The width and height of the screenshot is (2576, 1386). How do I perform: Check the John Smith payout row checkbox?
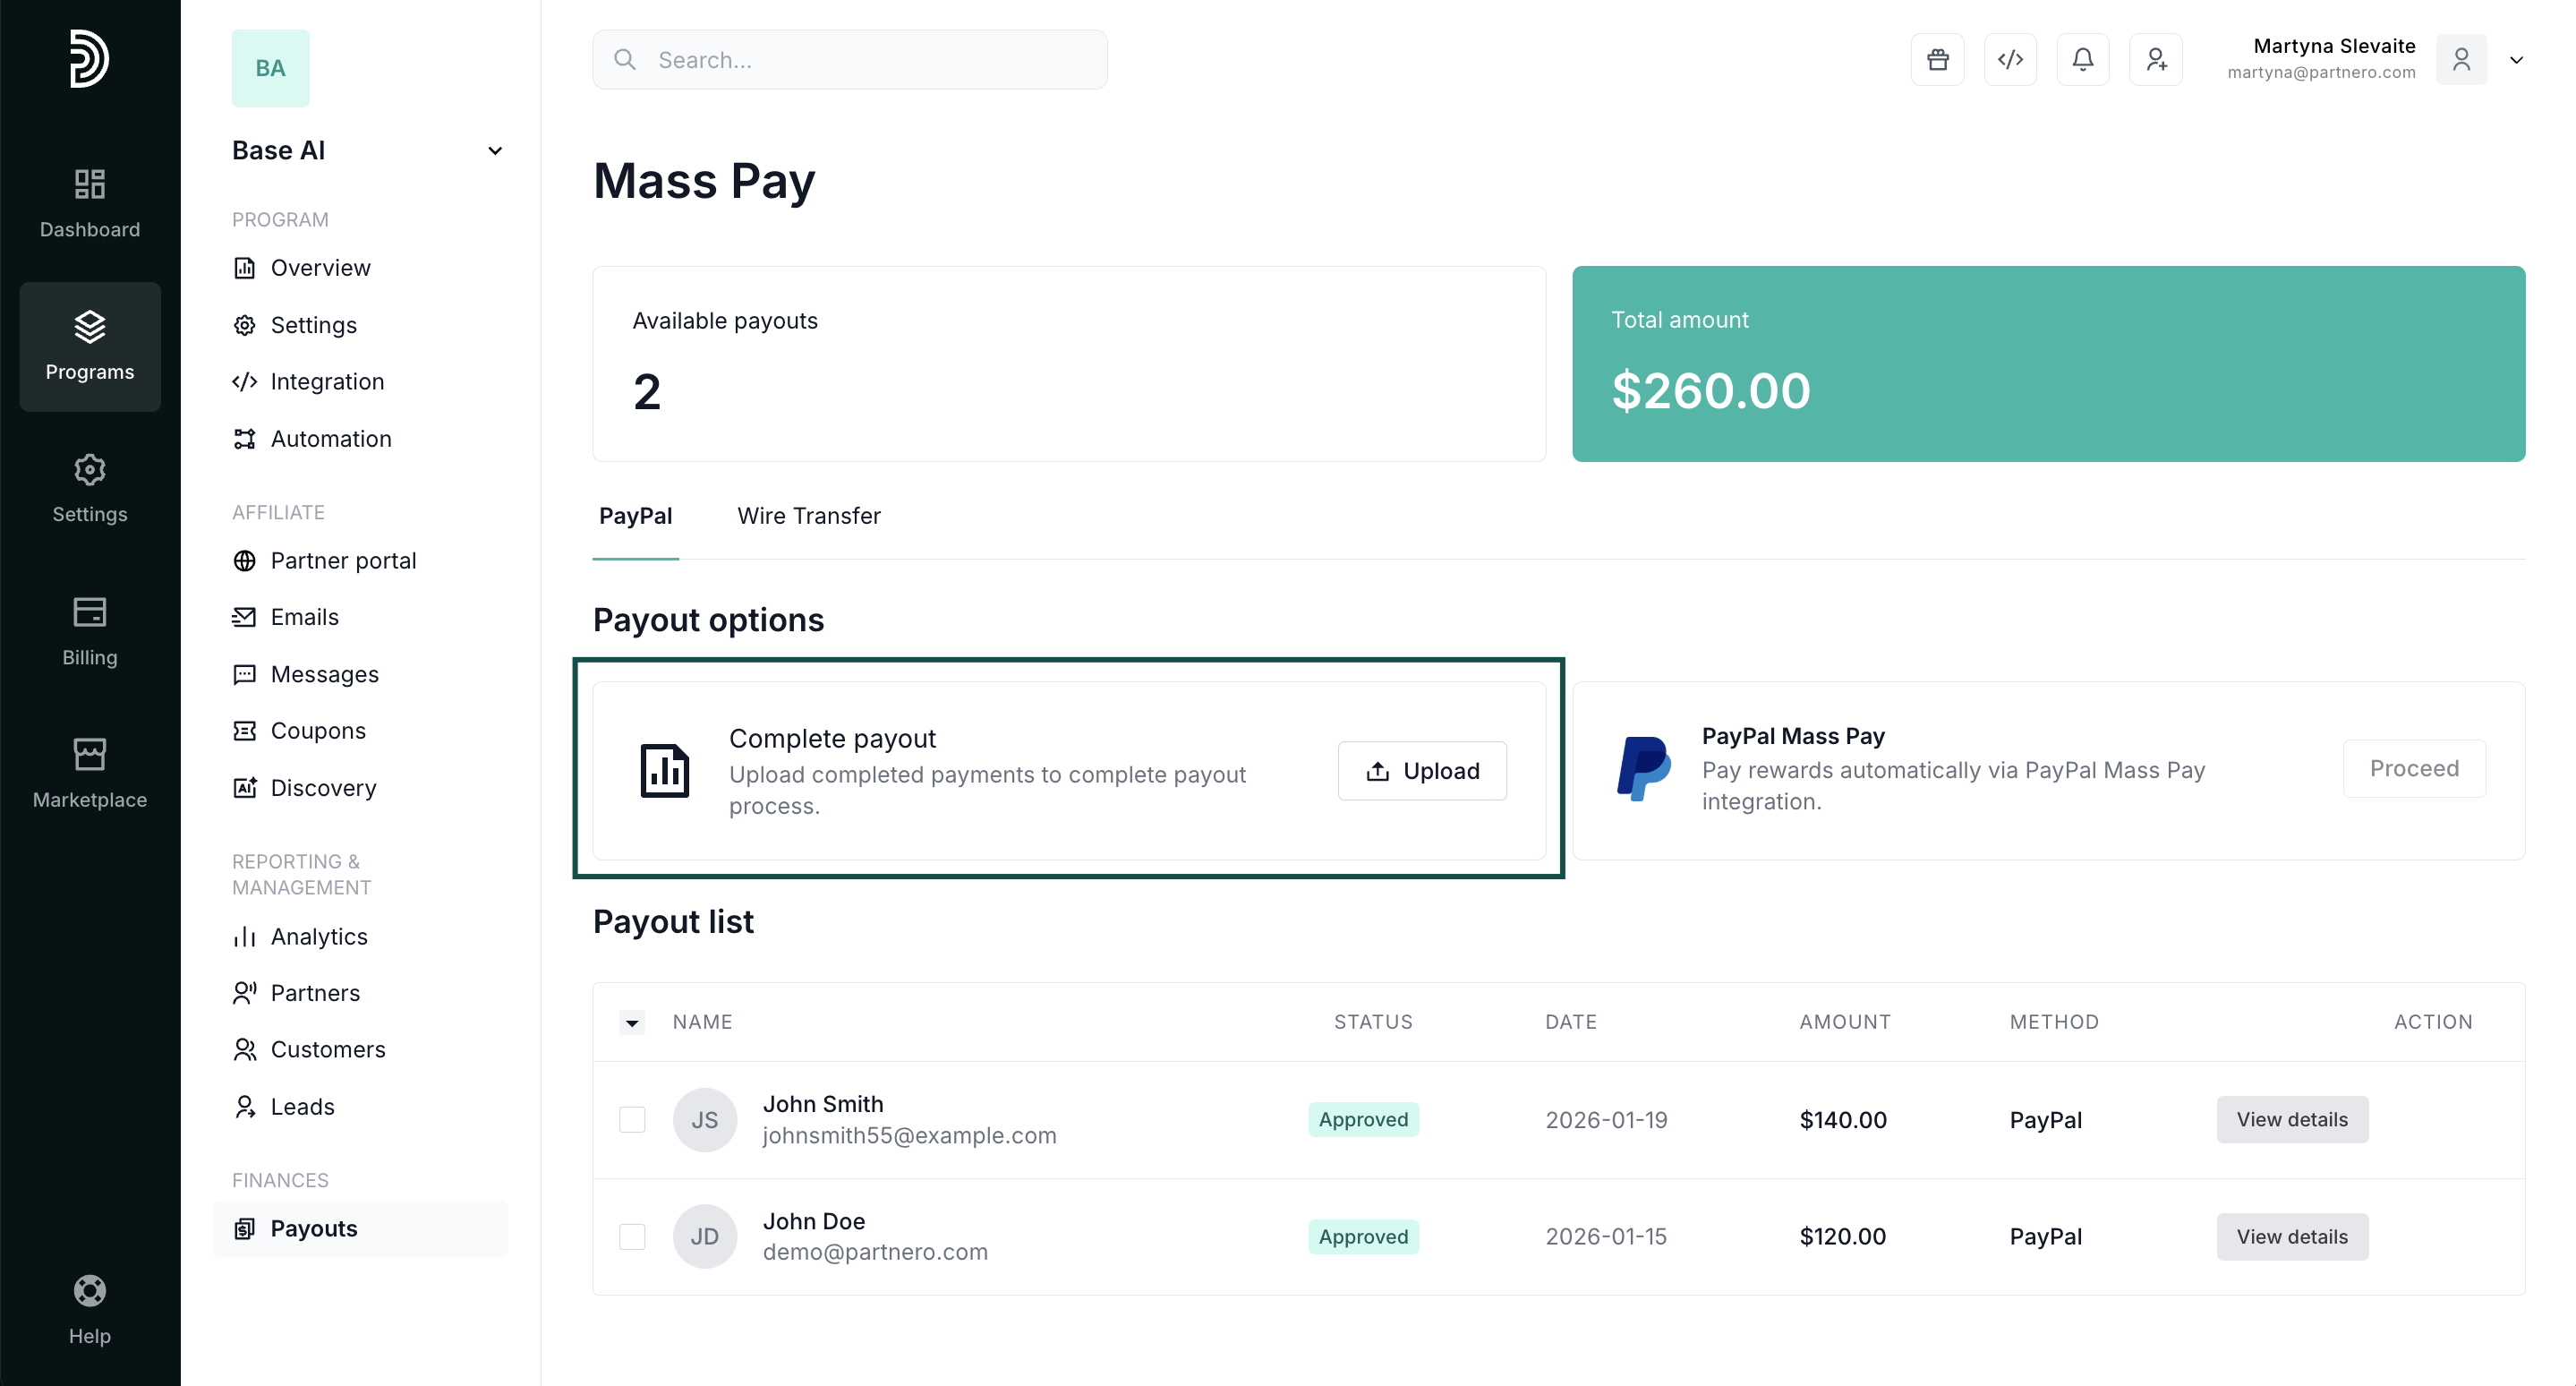click(632, 1119)
